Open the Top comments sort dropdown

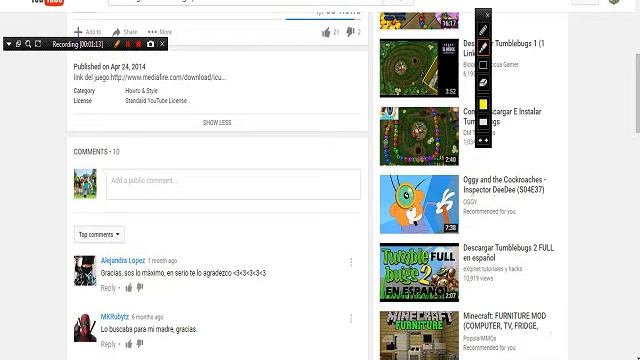coord(99,234)
